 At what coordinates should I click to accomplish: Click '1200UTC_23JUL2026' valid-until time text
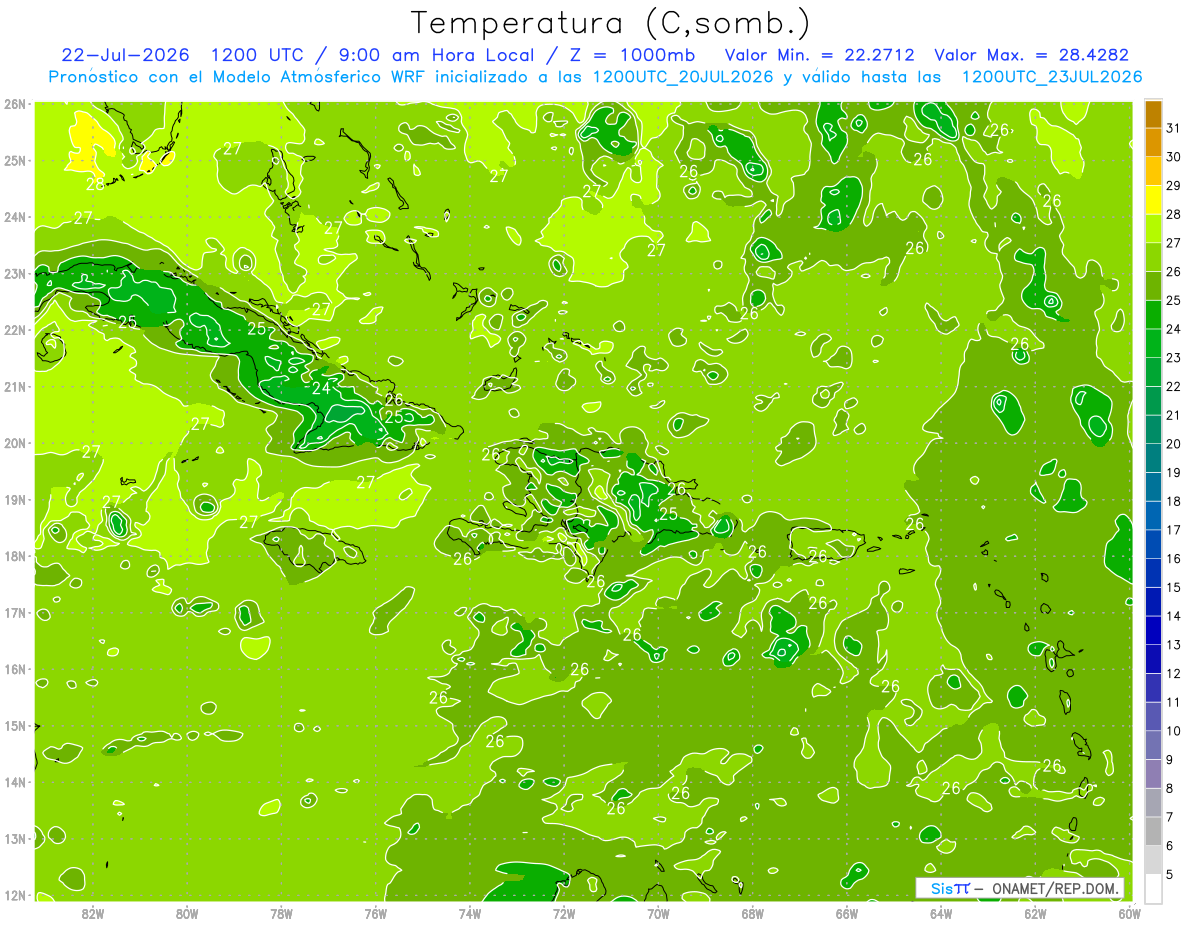point(1051,77)
